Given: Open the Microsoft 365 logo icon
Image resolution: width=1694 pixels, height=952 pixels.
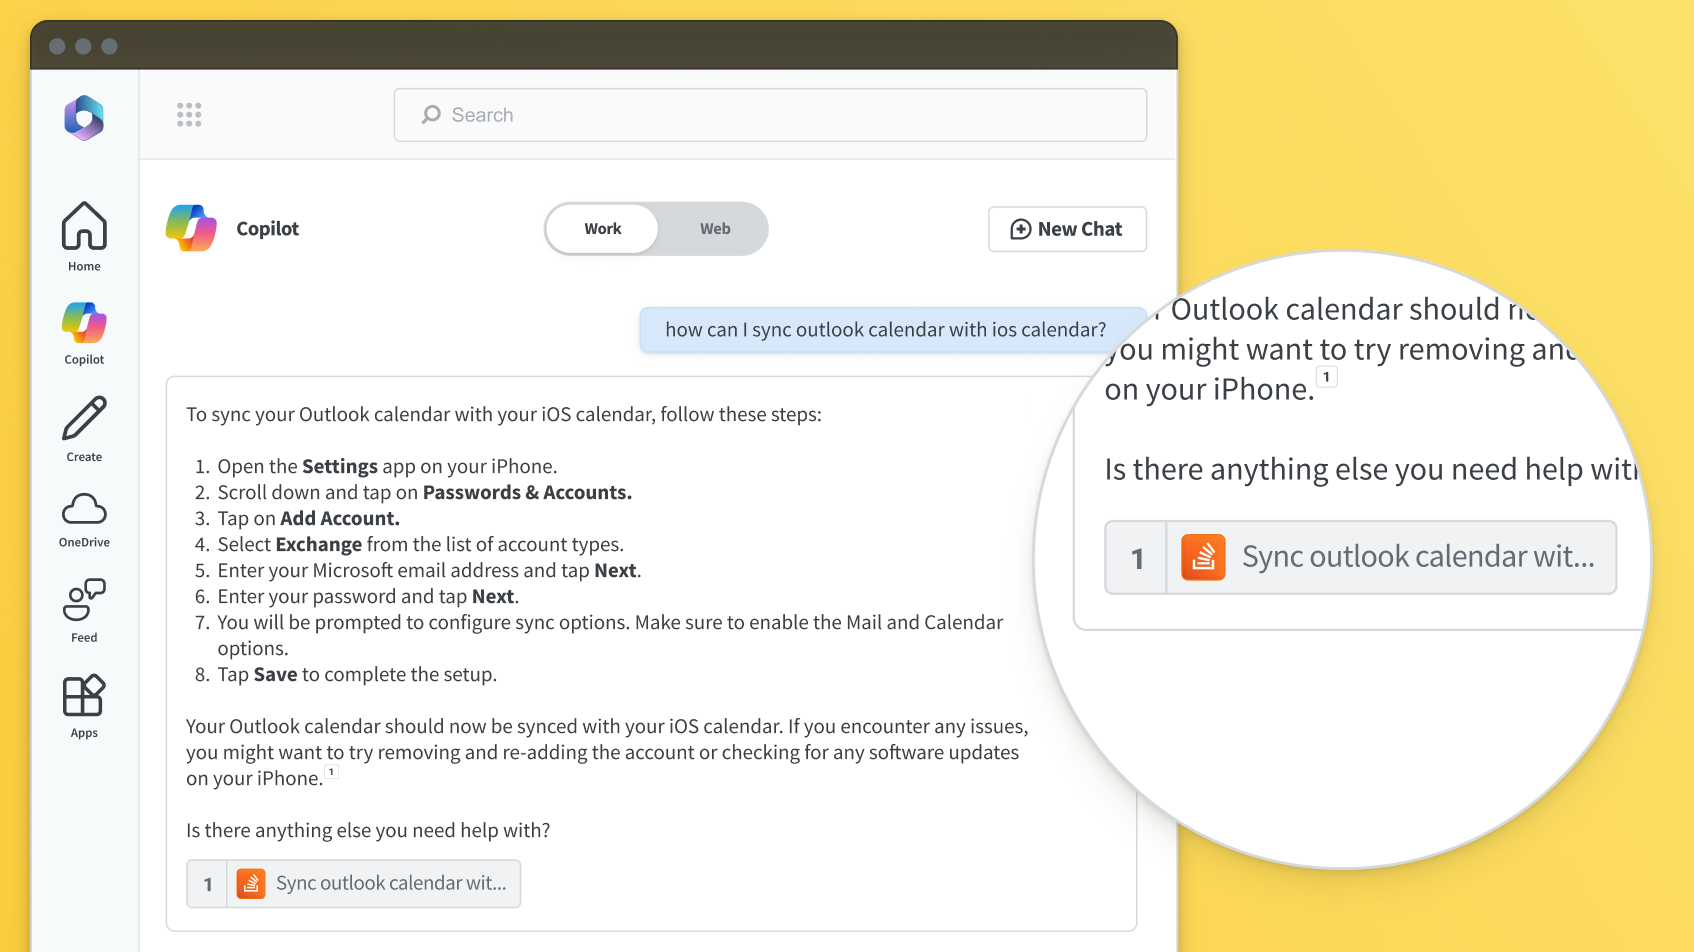Looking at the screenshot, I should tap(84, 118).
